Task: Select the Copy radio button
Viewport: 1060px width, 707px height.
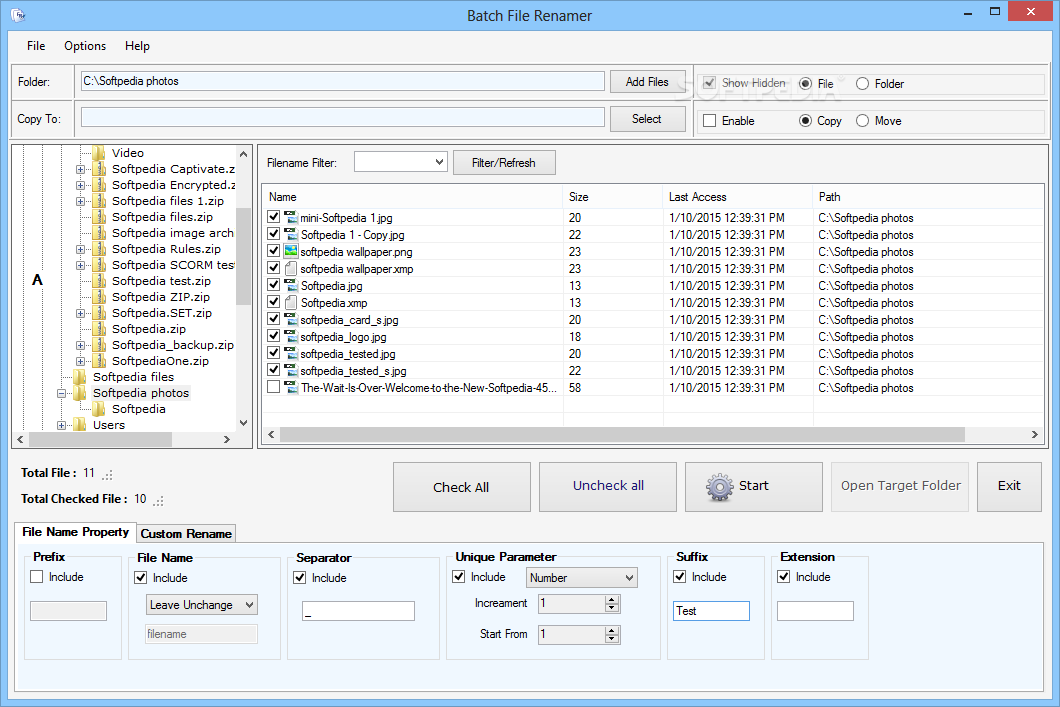Action: (805, 121)
